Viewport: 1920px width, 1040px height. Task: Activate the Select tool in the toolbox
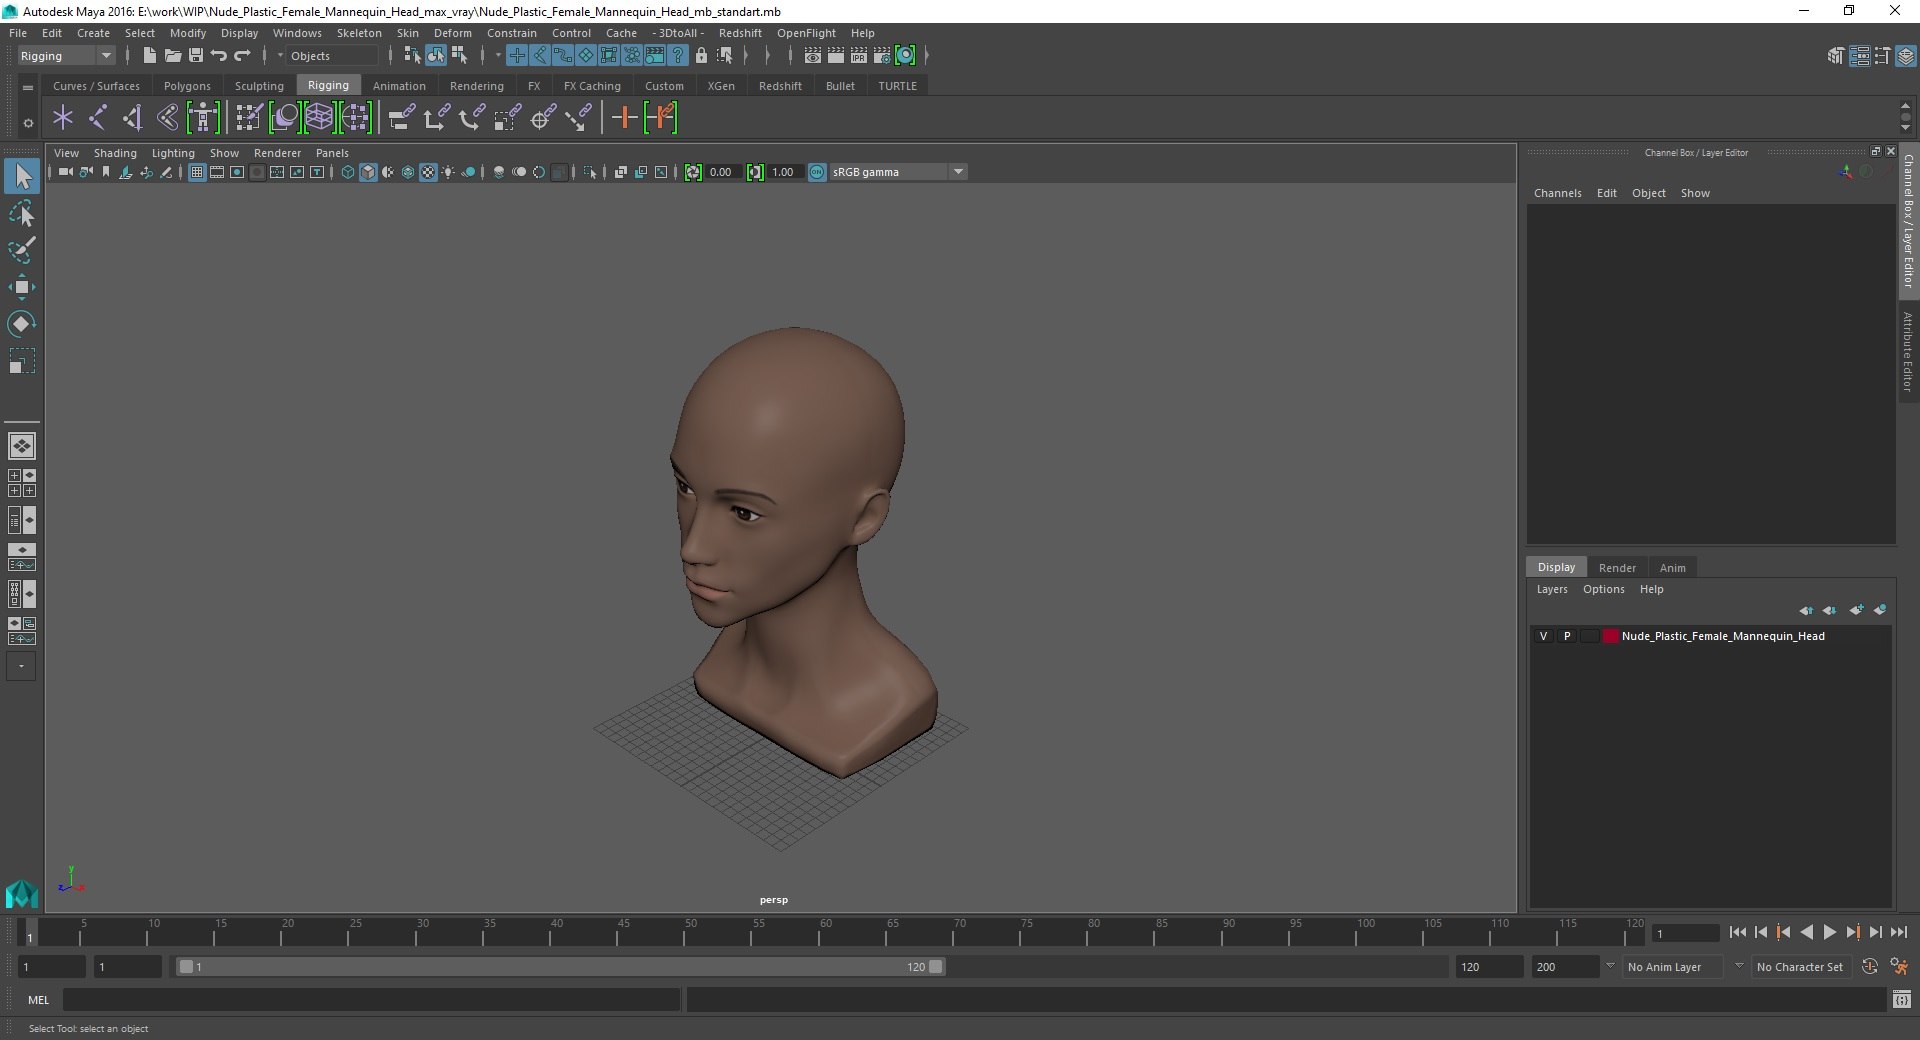22,177
